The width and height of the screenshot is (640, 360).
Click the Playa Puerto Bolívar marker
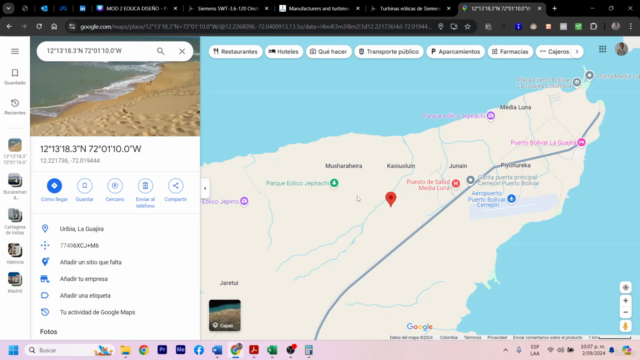[x=577, y=82]
